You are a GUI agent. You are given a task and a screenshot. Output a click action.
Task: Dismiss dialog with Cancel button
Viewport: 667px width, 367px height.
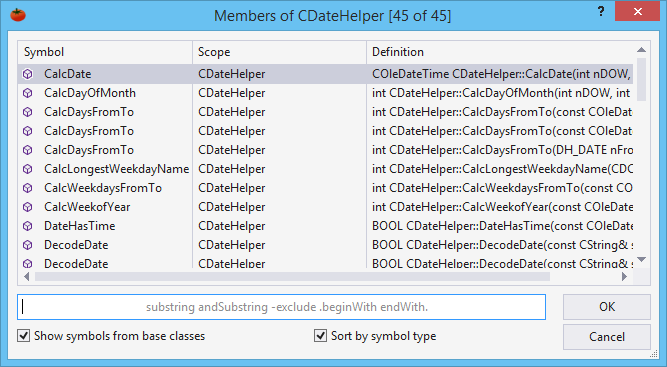pos(607,337)
